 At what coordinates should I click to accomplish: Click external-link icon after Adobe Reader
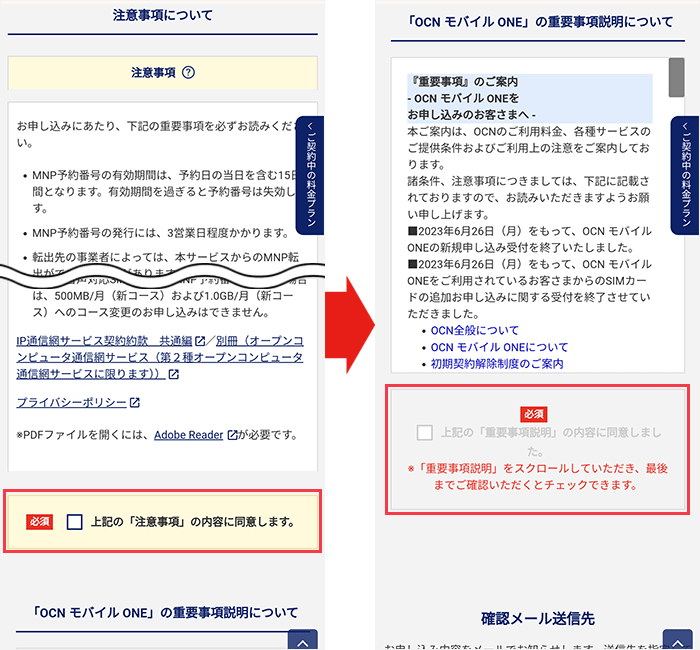coord(232,435)
